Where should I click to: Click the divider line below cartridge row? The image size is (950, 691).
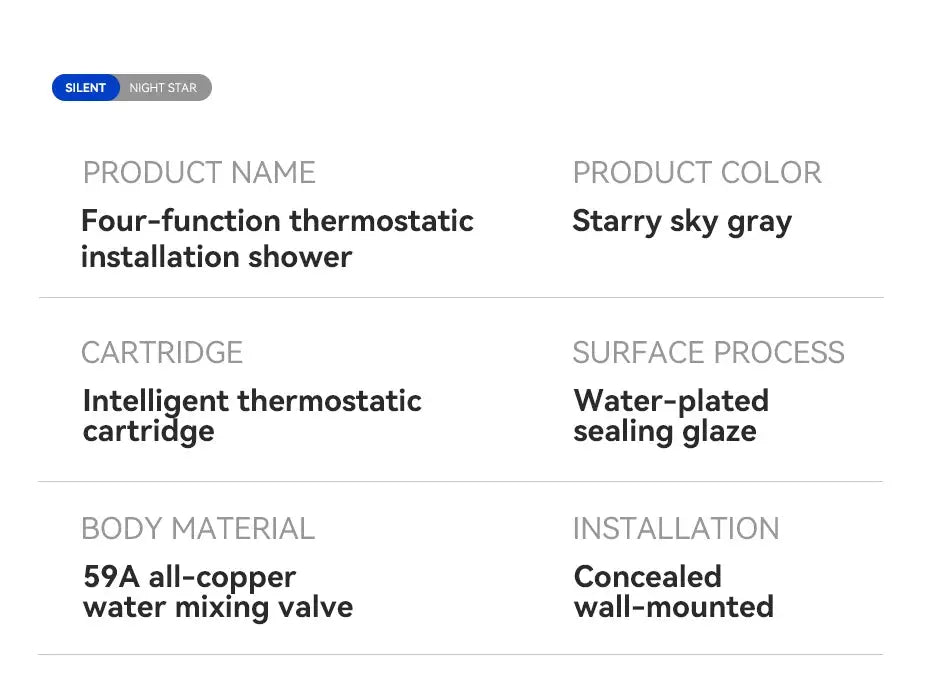(460, 481)
